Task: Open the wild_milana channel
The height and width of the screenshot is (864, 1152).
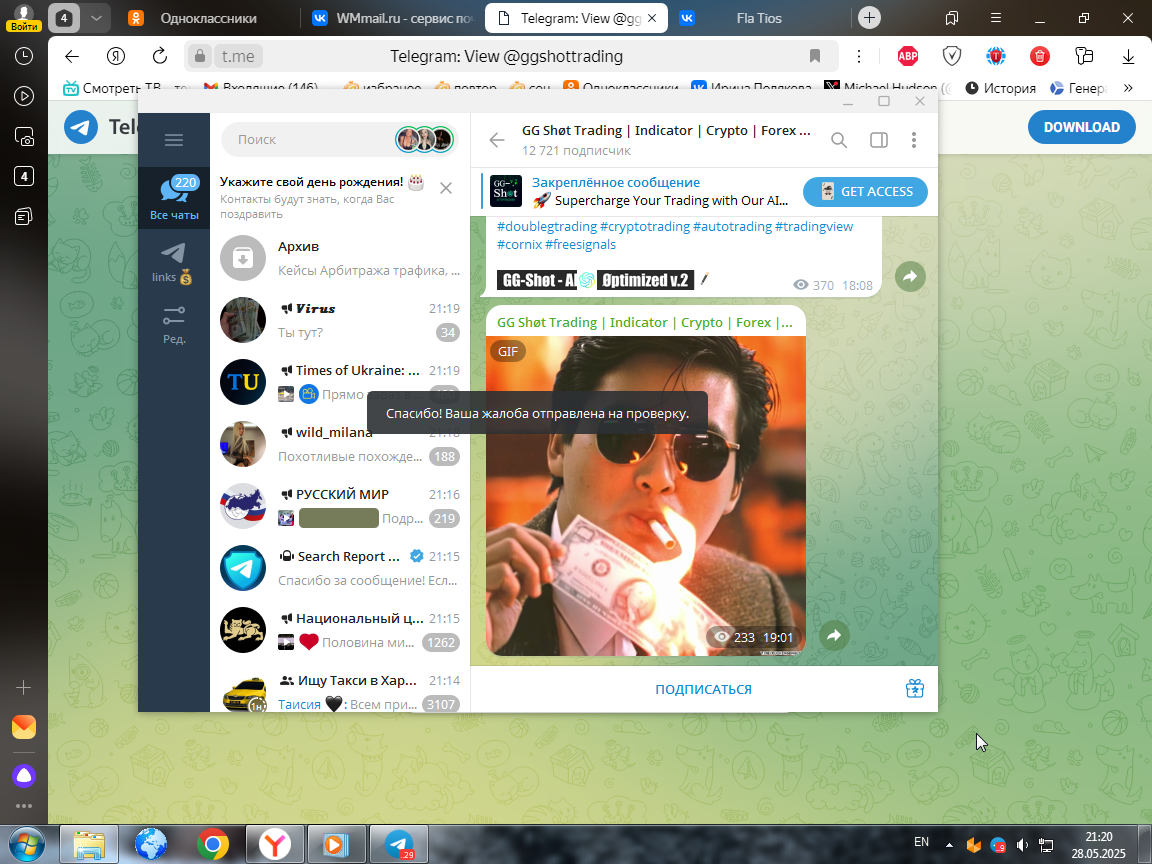Action: pyautogui.click(x=340, y=444)
